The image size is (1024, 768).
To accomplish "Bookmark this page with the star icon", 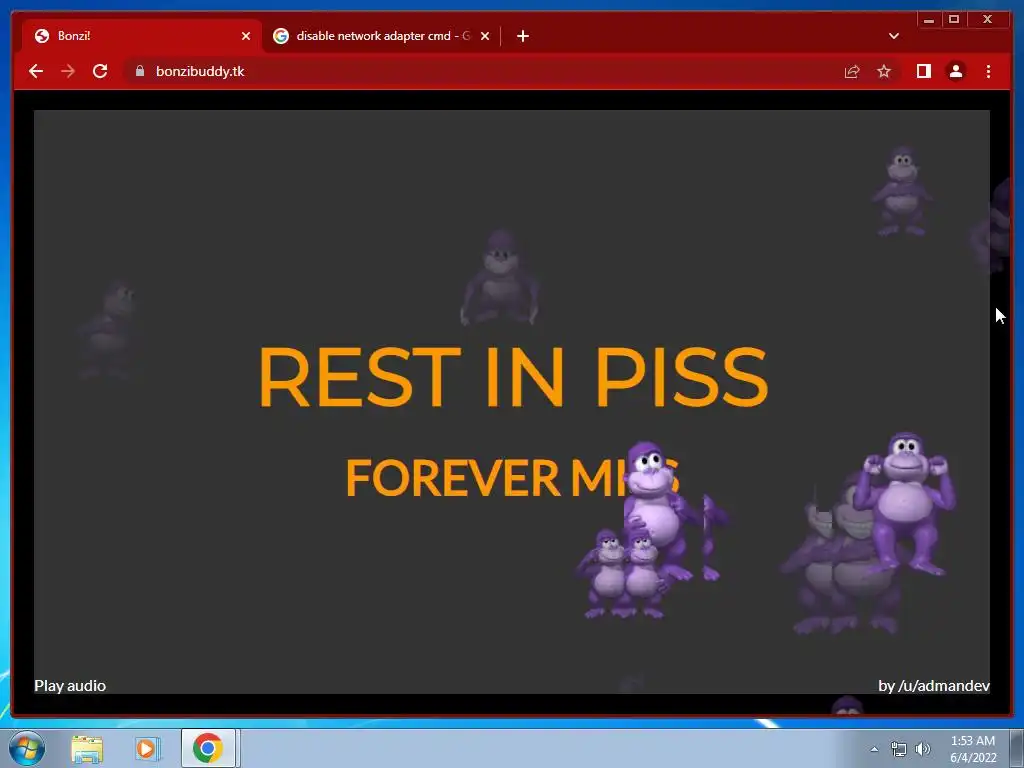I will pos(884,71).
